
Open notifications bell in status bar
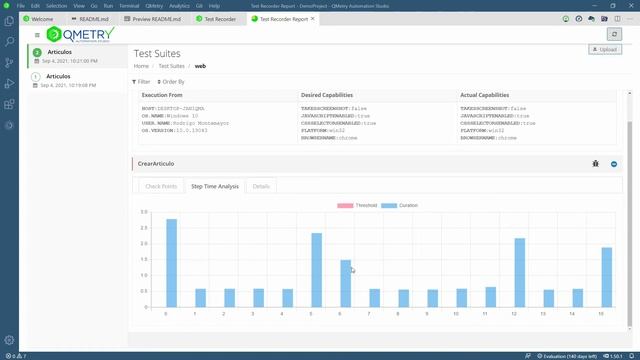pos(631,356)
